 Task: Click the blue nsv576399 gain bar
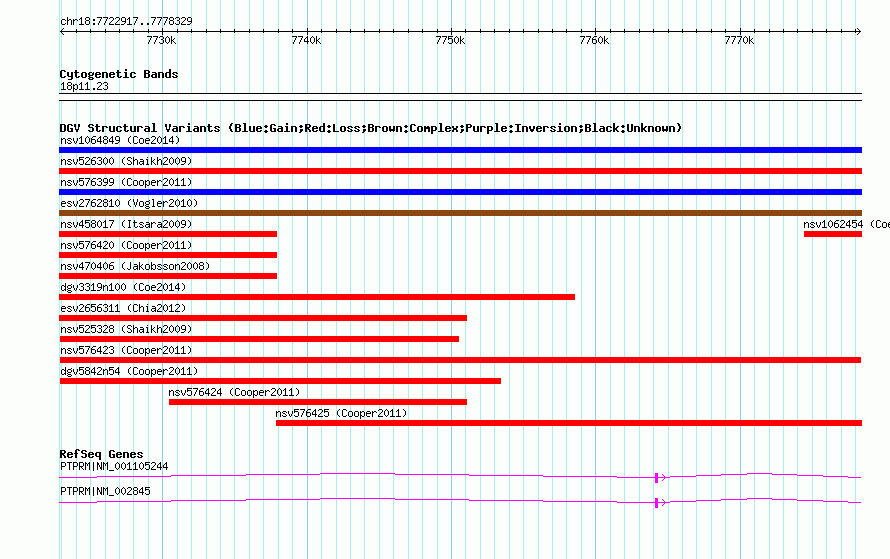pyautogui.click(x=460, y=192)
